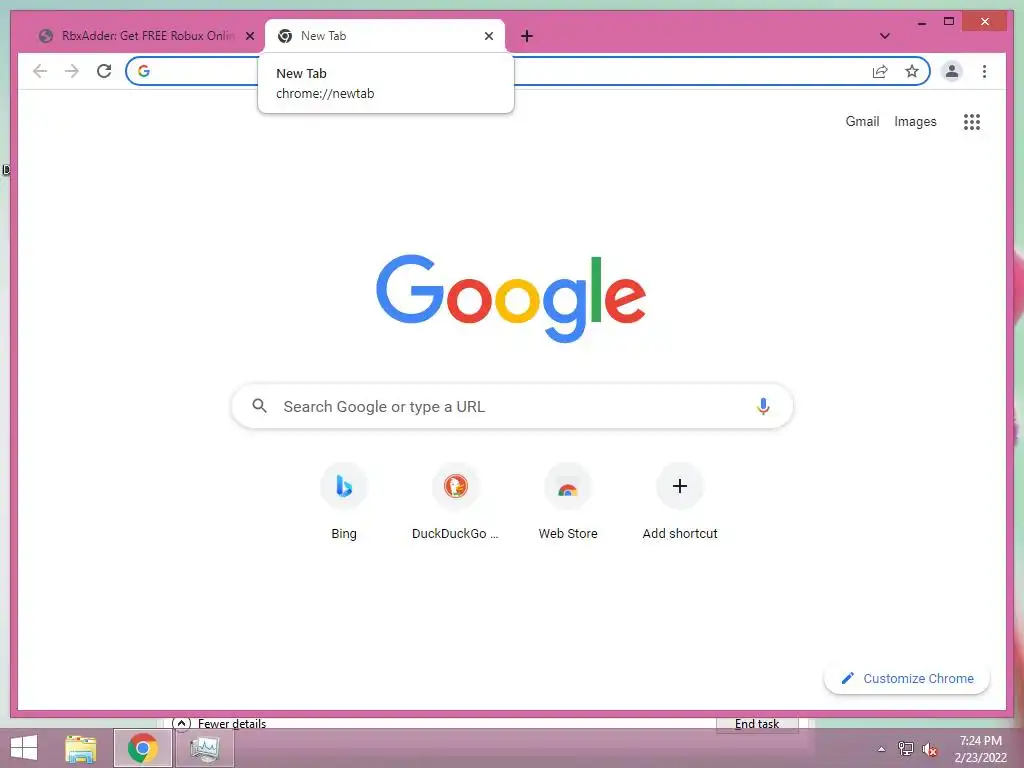Click the Google icon in address bar

pyautogui.click(x=144, y=71)
